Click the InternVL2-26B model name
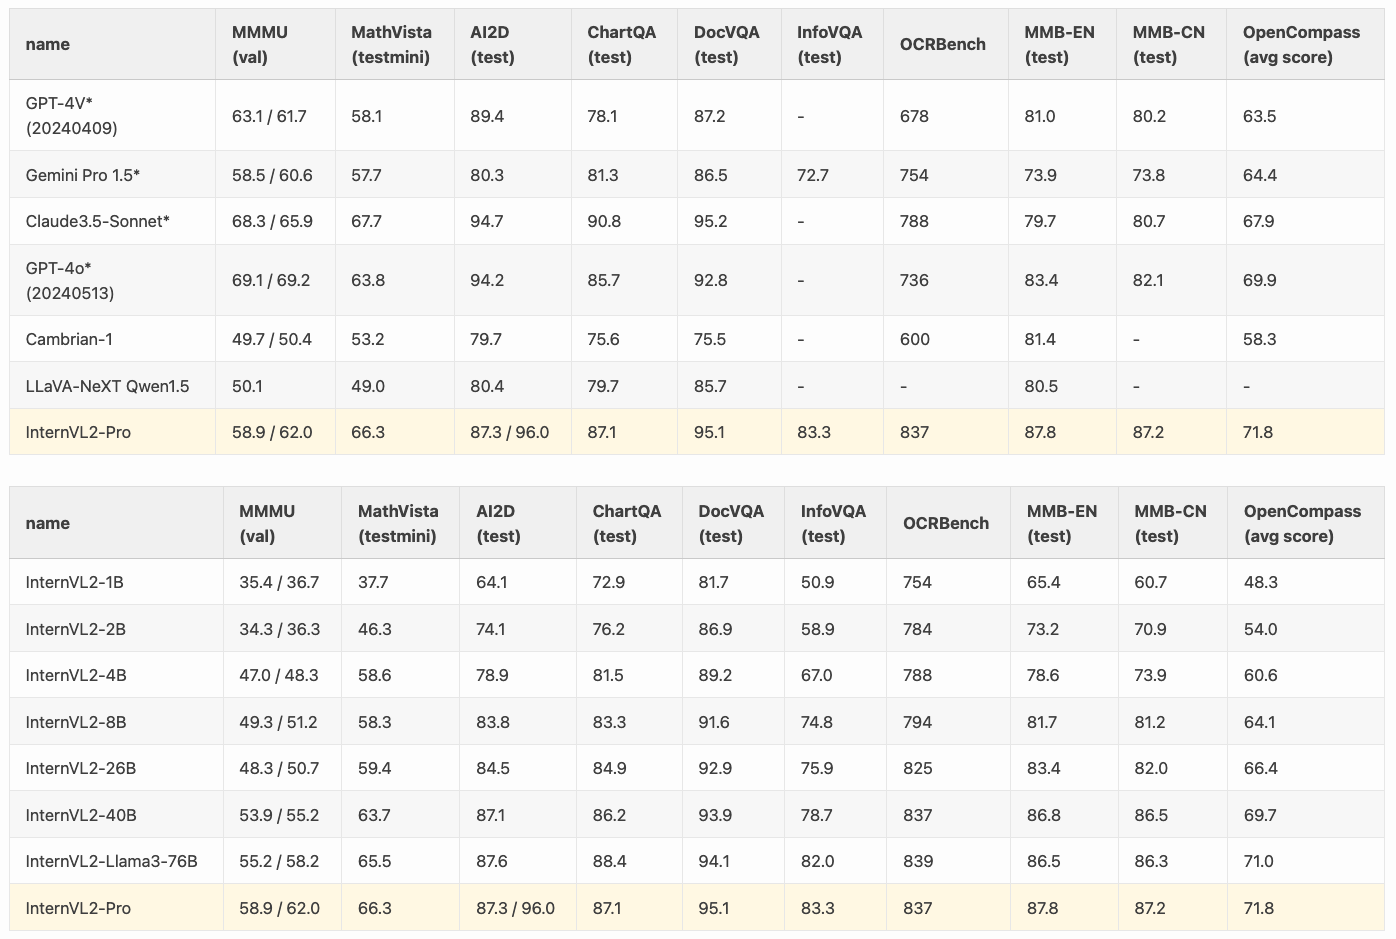Screen dimensions: 1396x939 pyautogui.click(x=80, y=768)
